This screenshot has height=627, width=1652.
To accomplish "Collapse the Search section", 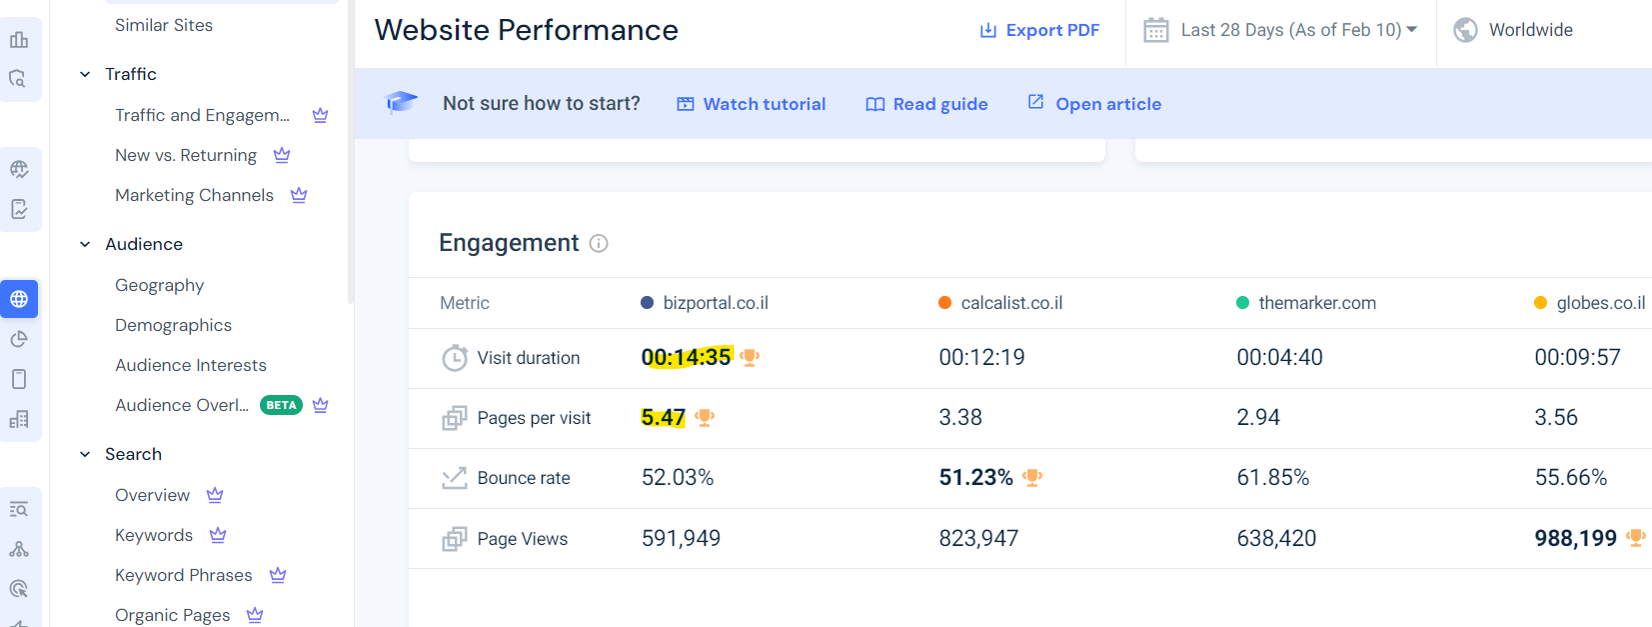I will point(85,454).
